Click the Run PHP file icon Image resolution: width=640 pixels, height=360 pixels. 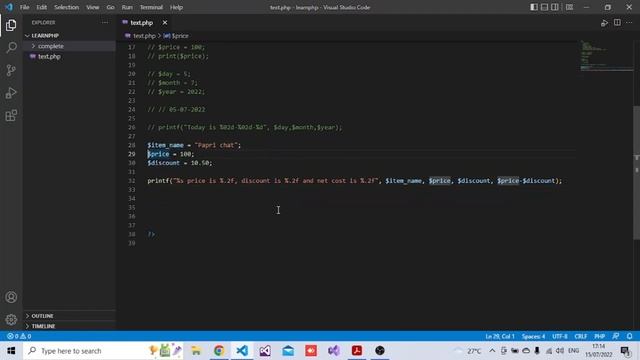(604, 23)
